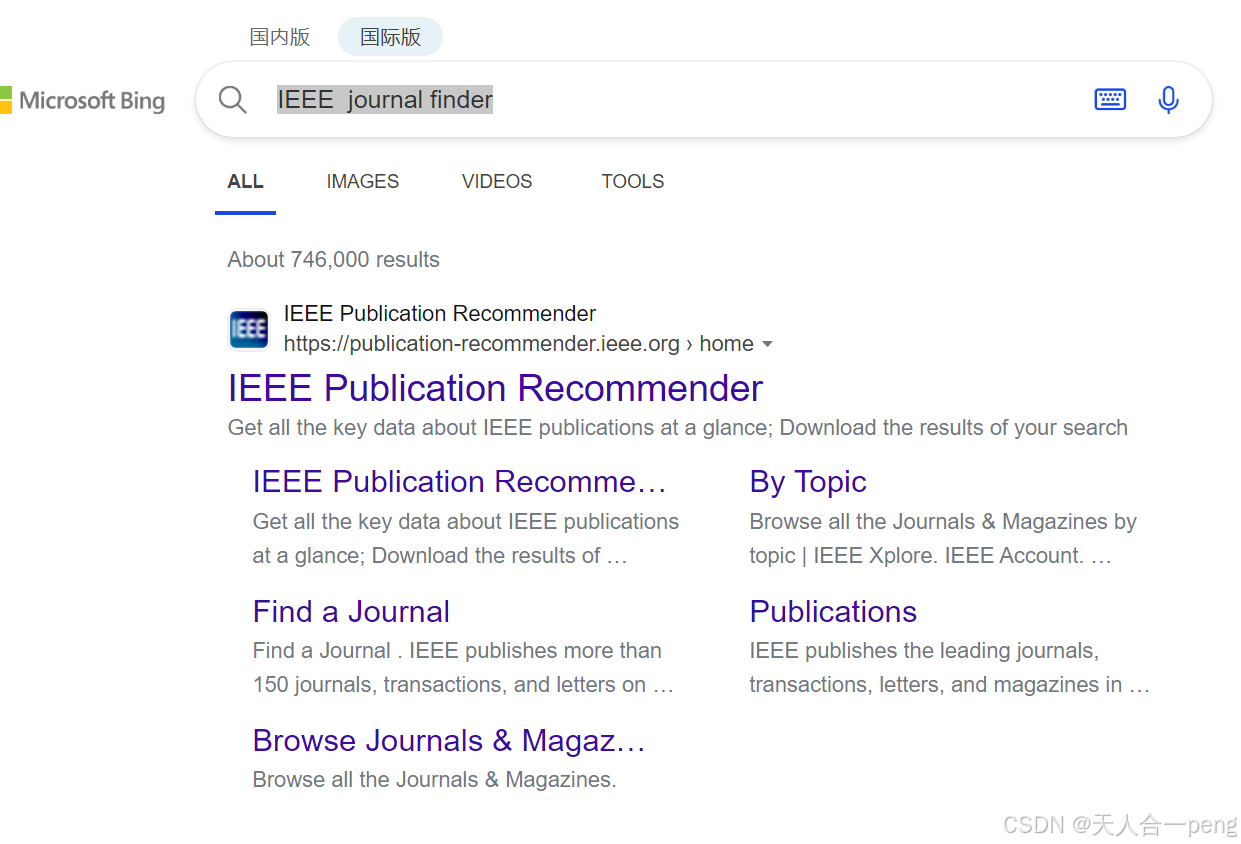Keep ALL results view selected
The image size is (1241, 844).
tap(245, 181)
